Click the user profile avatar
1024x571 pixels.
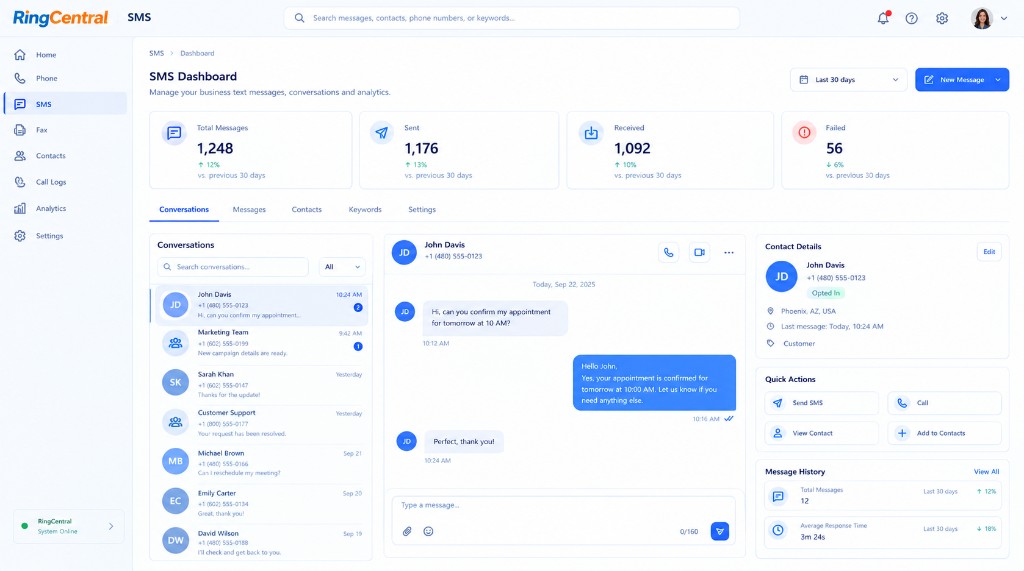(982, 18)
